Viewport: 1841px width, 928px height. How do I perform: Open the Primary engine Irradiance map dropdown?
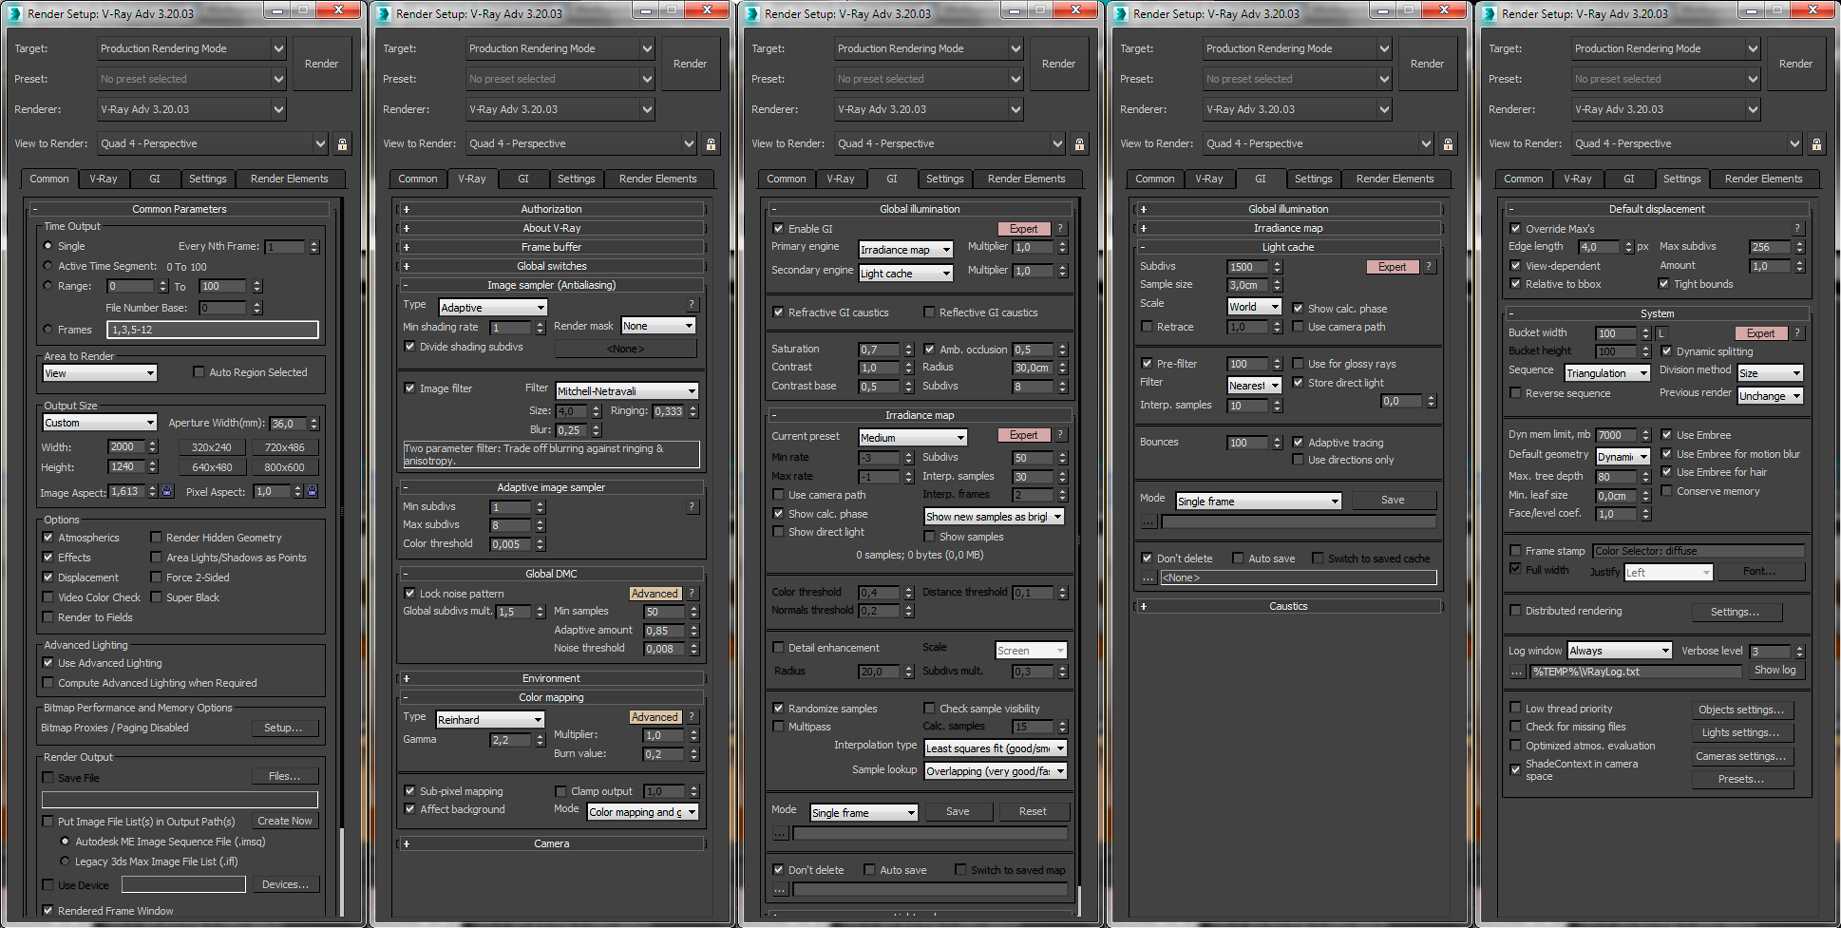click(x=906, y=250)
